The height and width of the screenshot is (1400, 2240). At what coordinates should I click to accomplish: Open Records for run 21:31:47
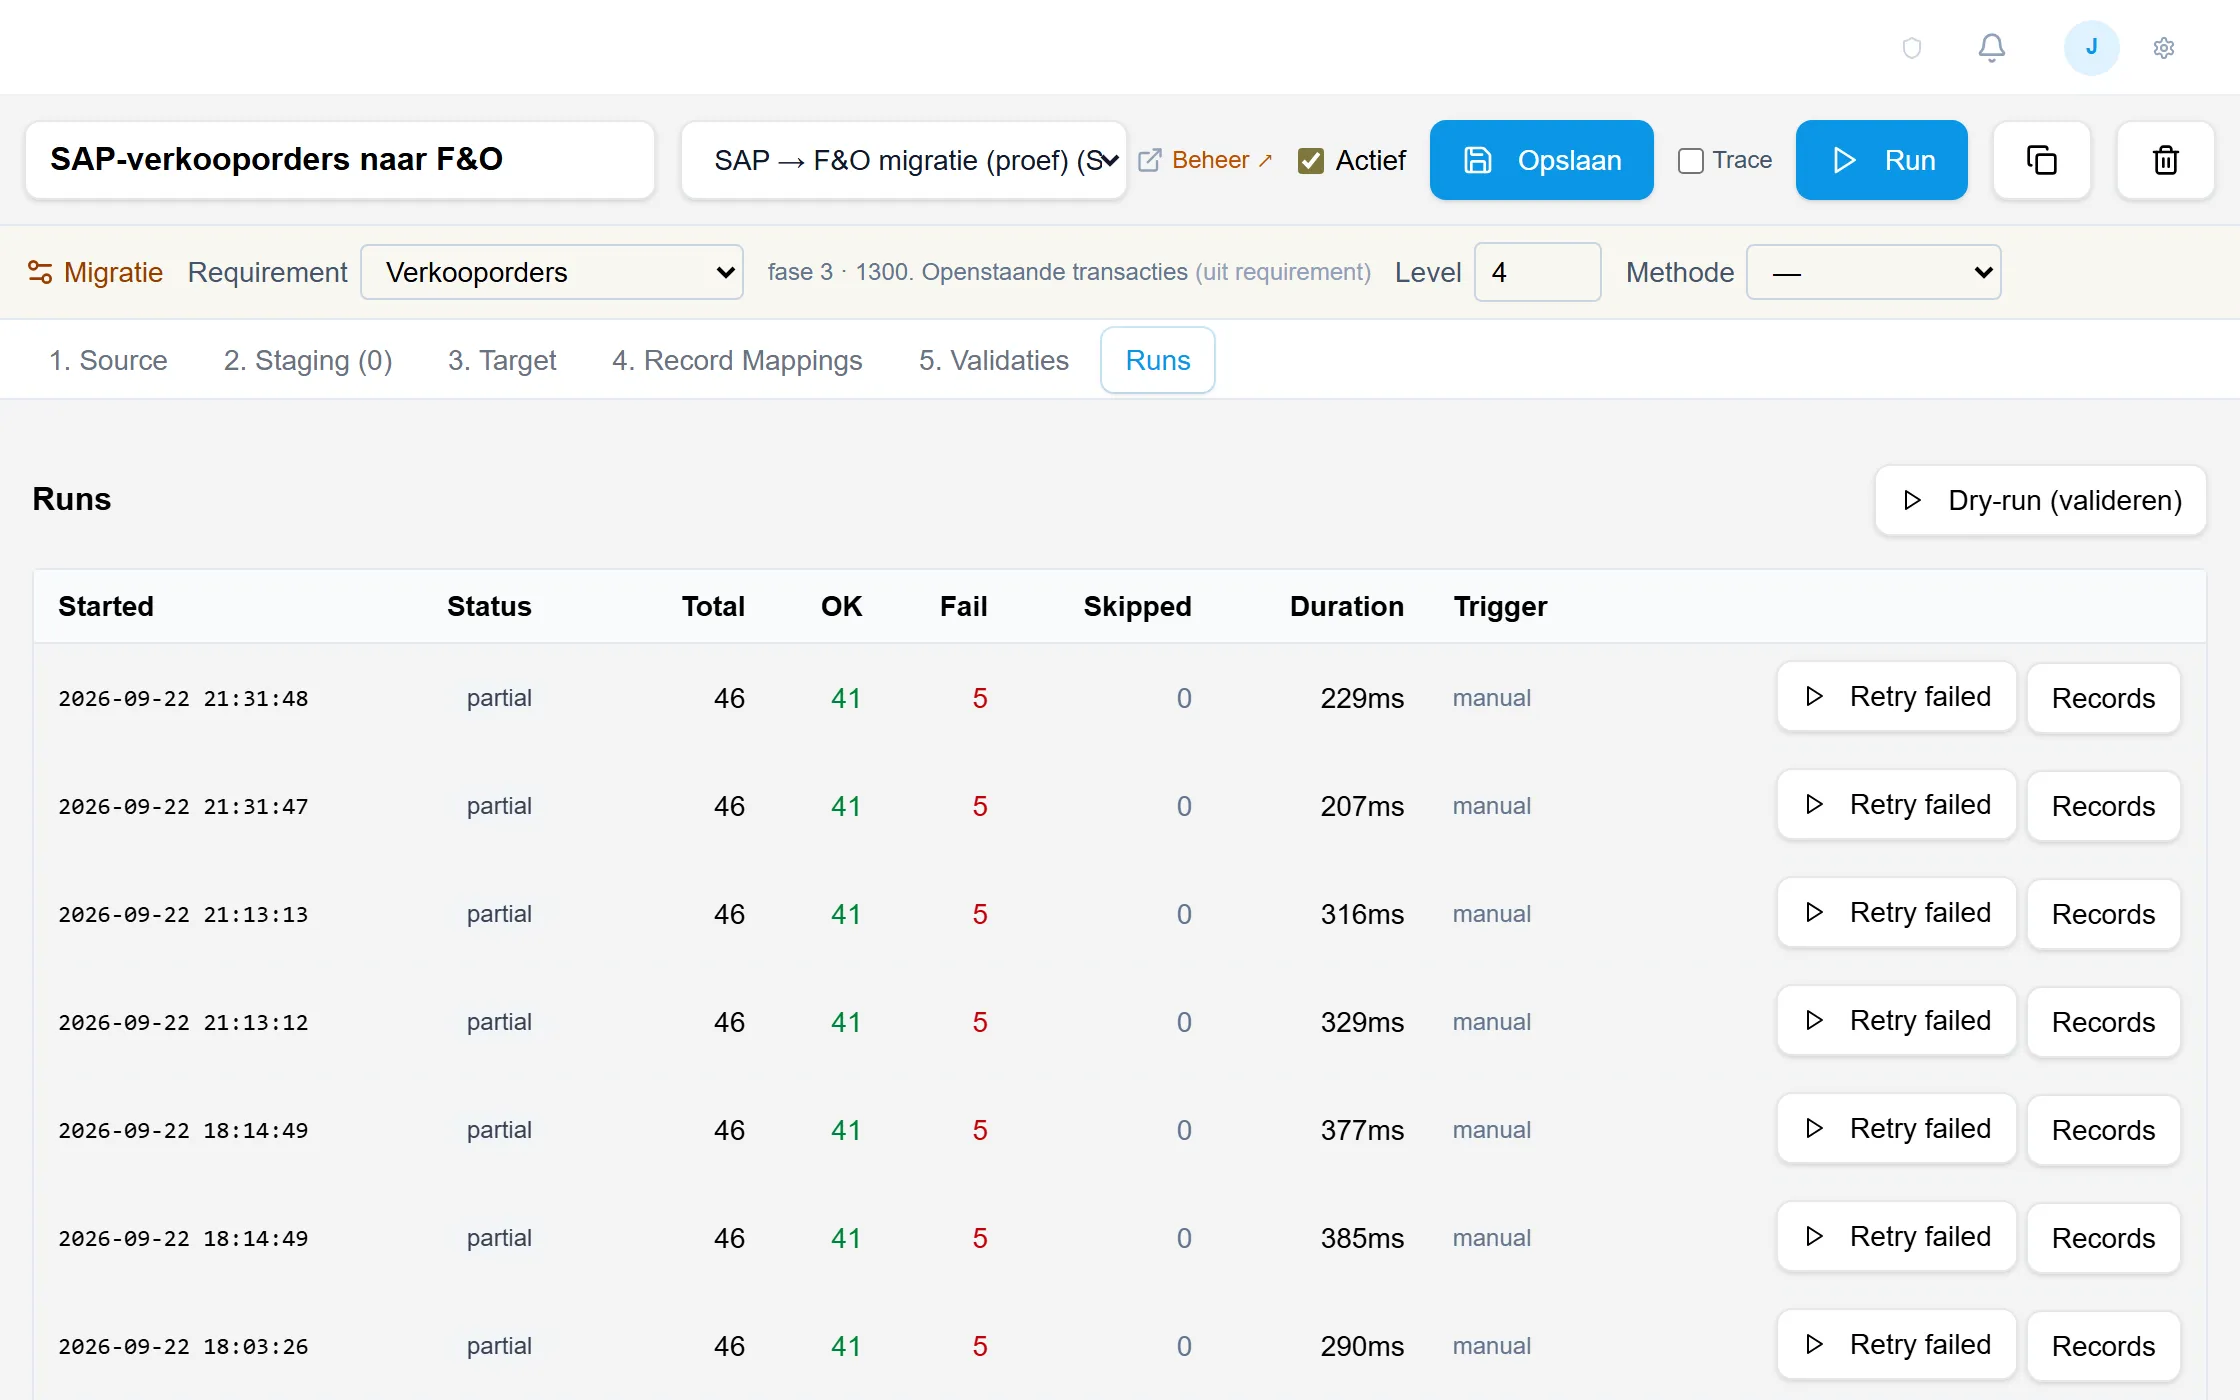pos(2103,806)
